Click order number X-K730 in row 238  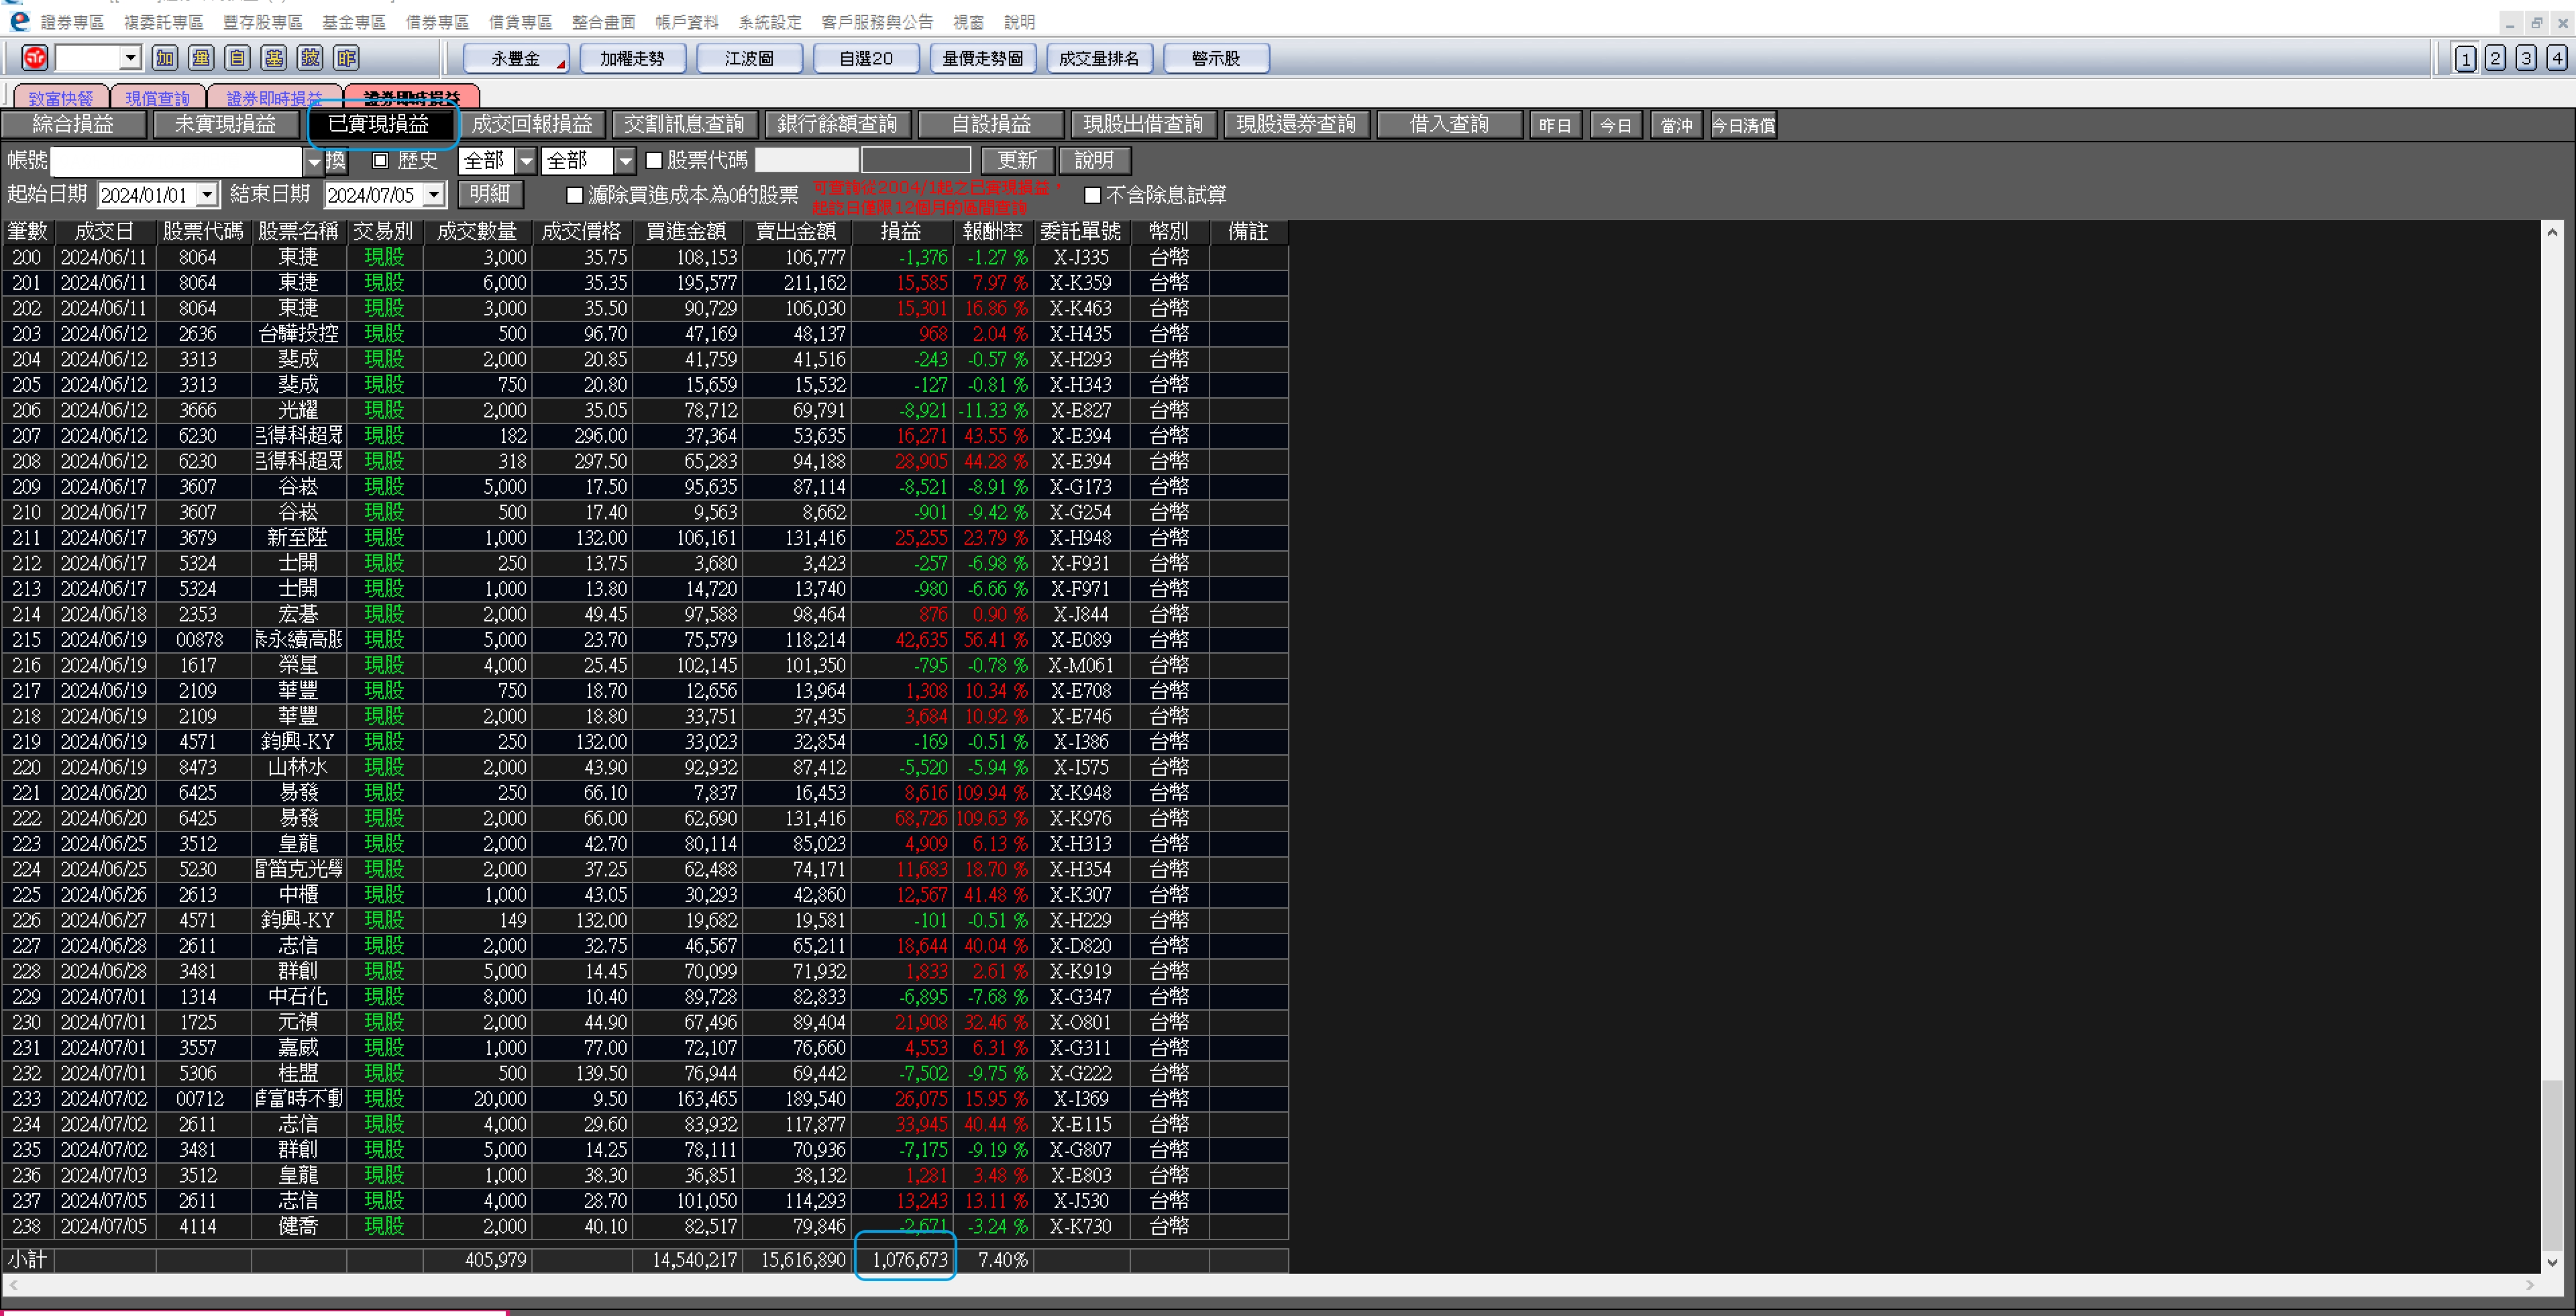1080,1227
